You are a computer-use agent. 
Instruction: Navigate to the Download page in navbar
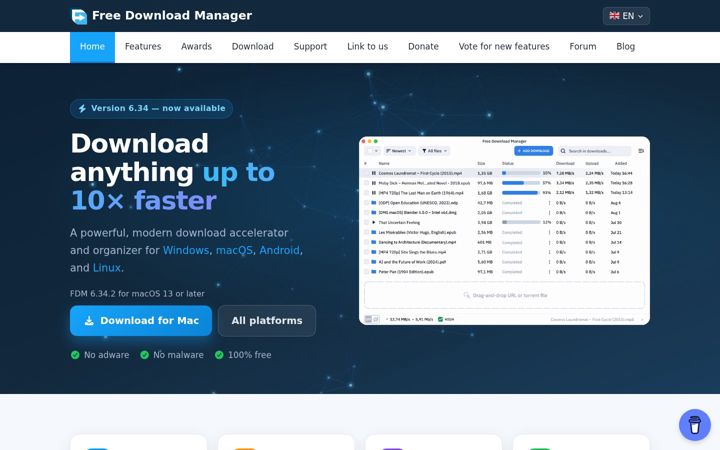pyautogui.click(x=253, y=47)
